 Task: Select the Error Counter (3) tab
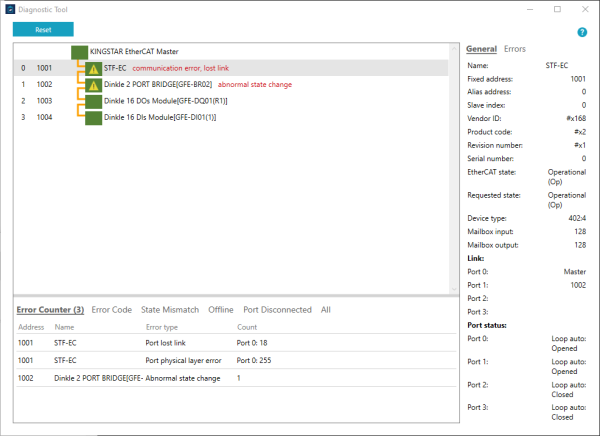click(50, 310)
